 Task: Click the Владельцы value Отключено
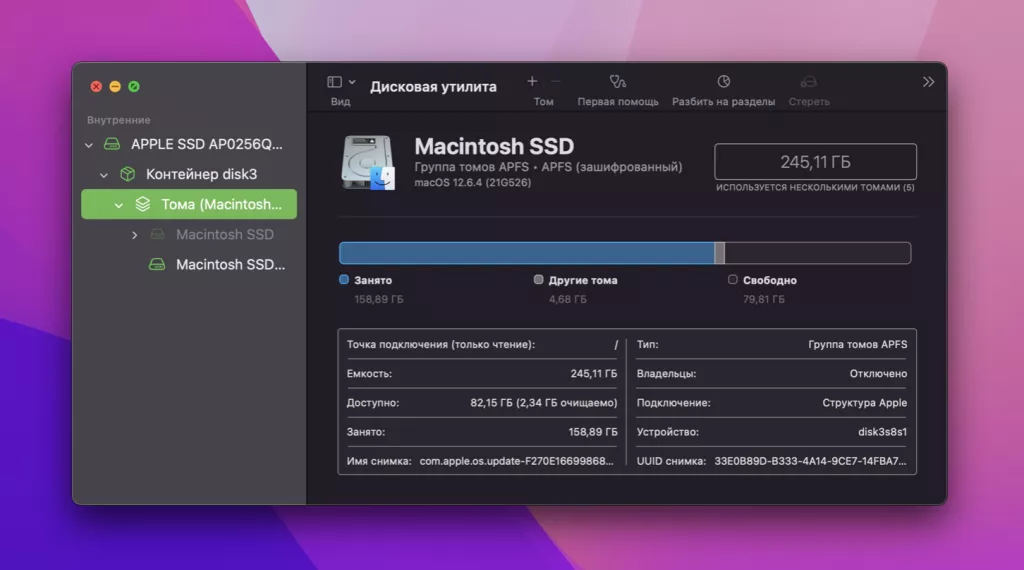pos(878,373)
